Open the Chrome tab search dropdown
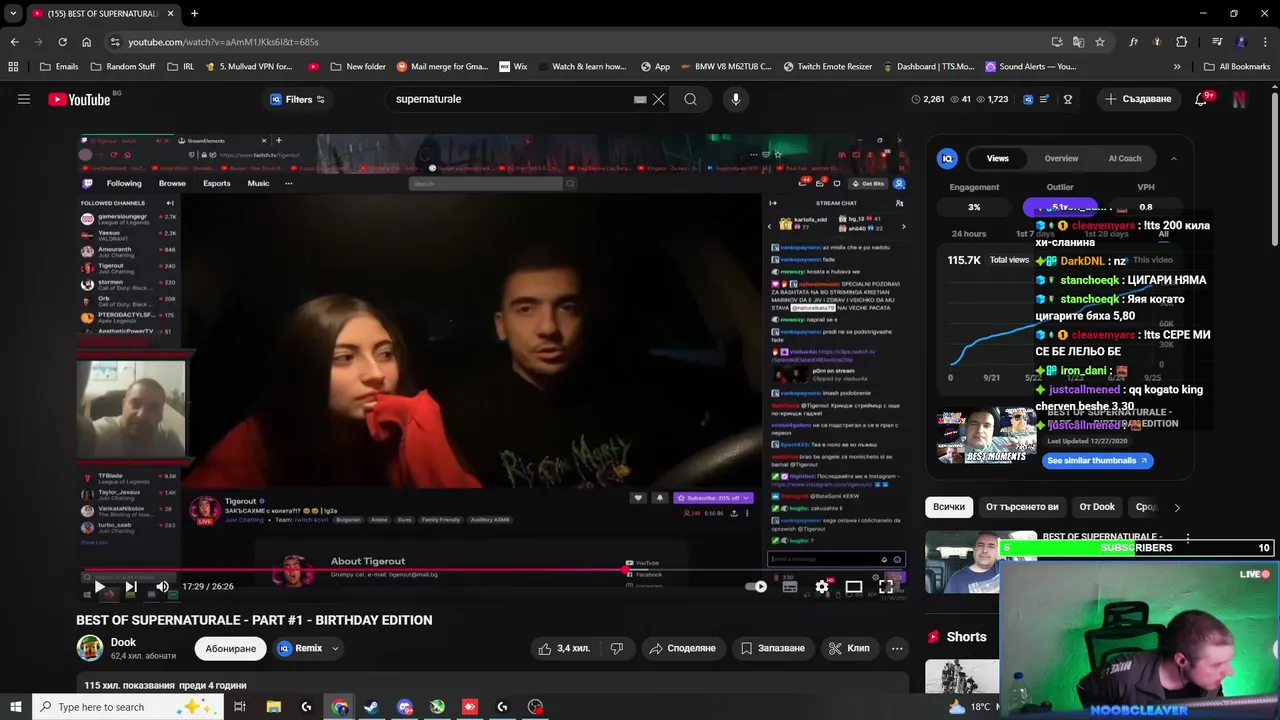Screen dimensions: 1280x720 13,13
